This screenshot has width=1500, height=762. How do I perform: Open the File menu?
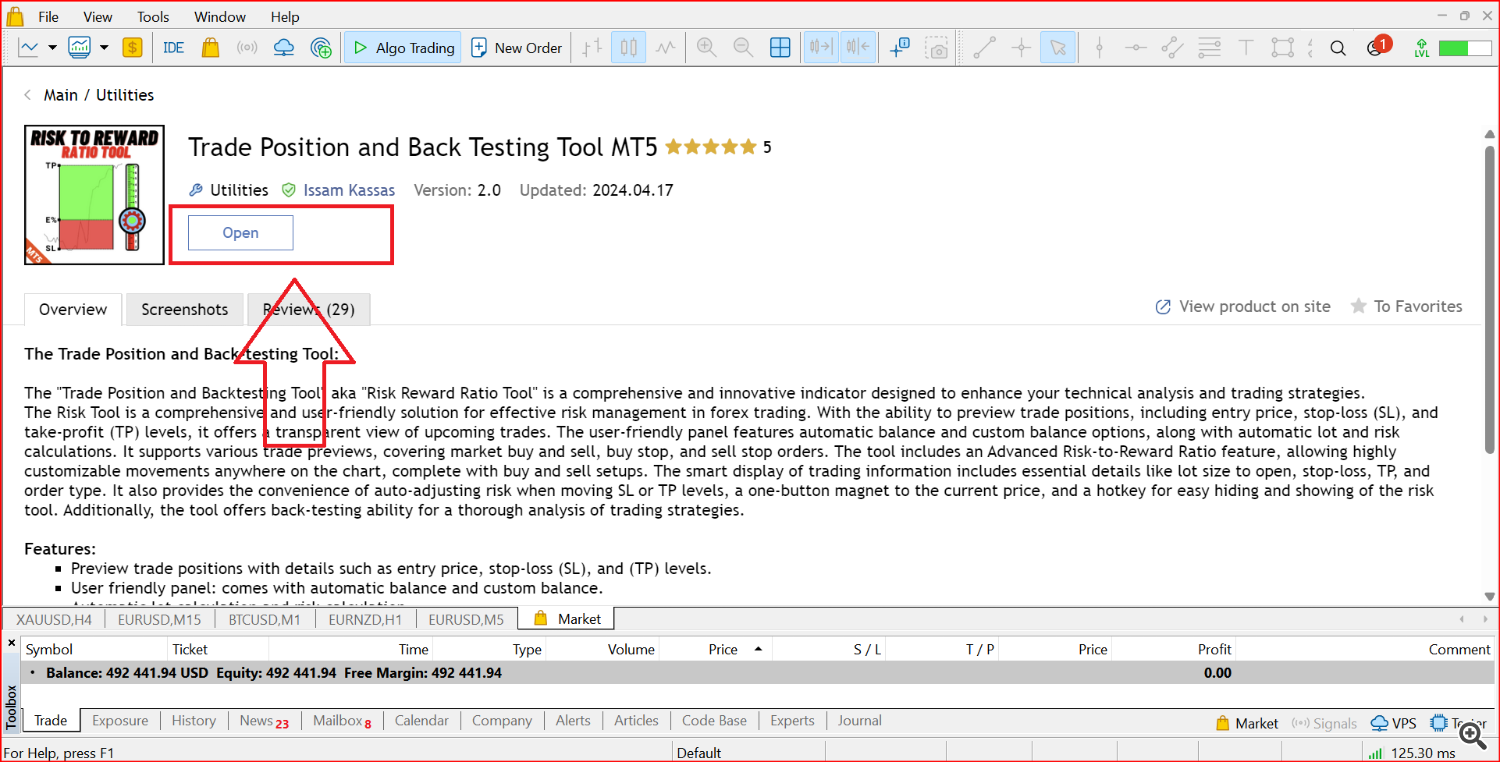pos(48,16)
